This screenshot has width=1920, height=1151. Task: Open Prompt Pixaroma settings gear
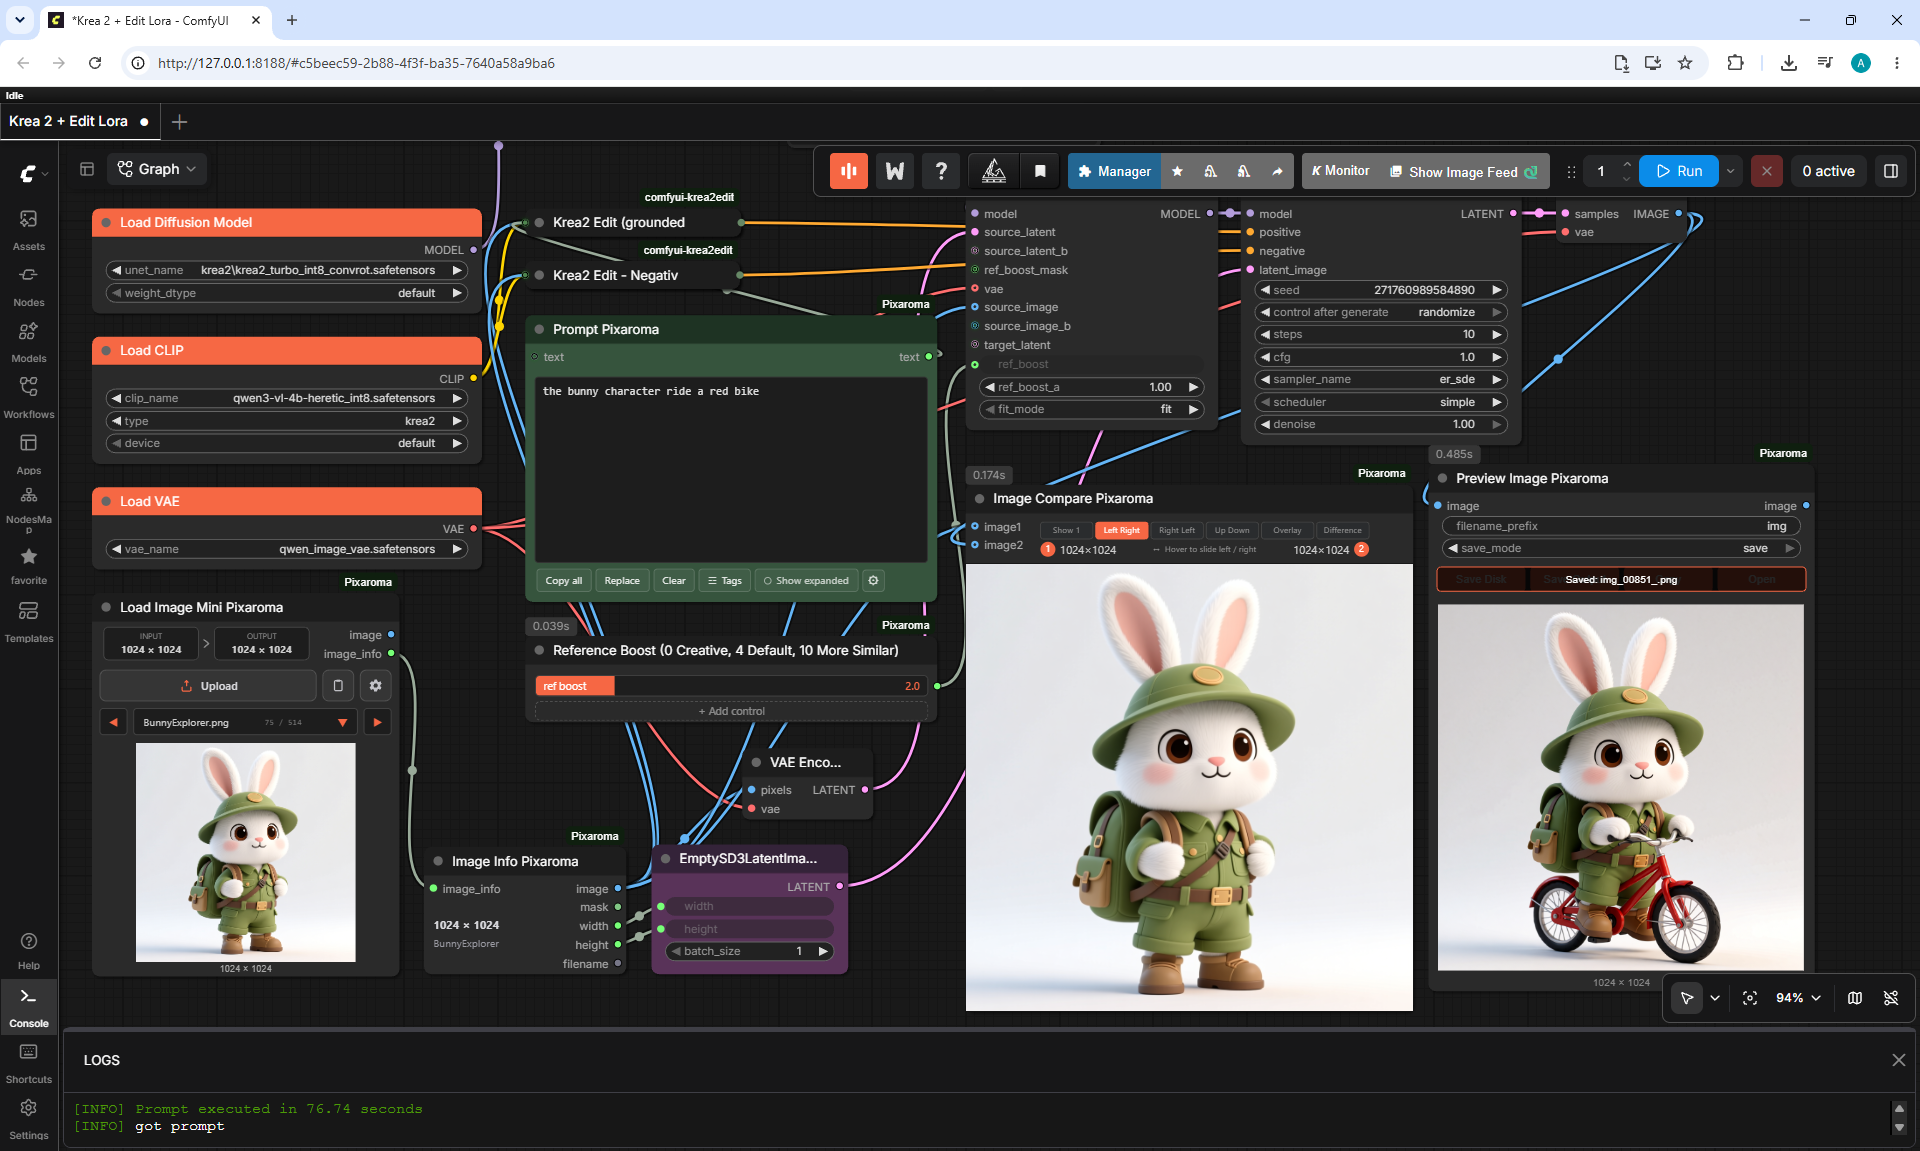click(873, 581)
